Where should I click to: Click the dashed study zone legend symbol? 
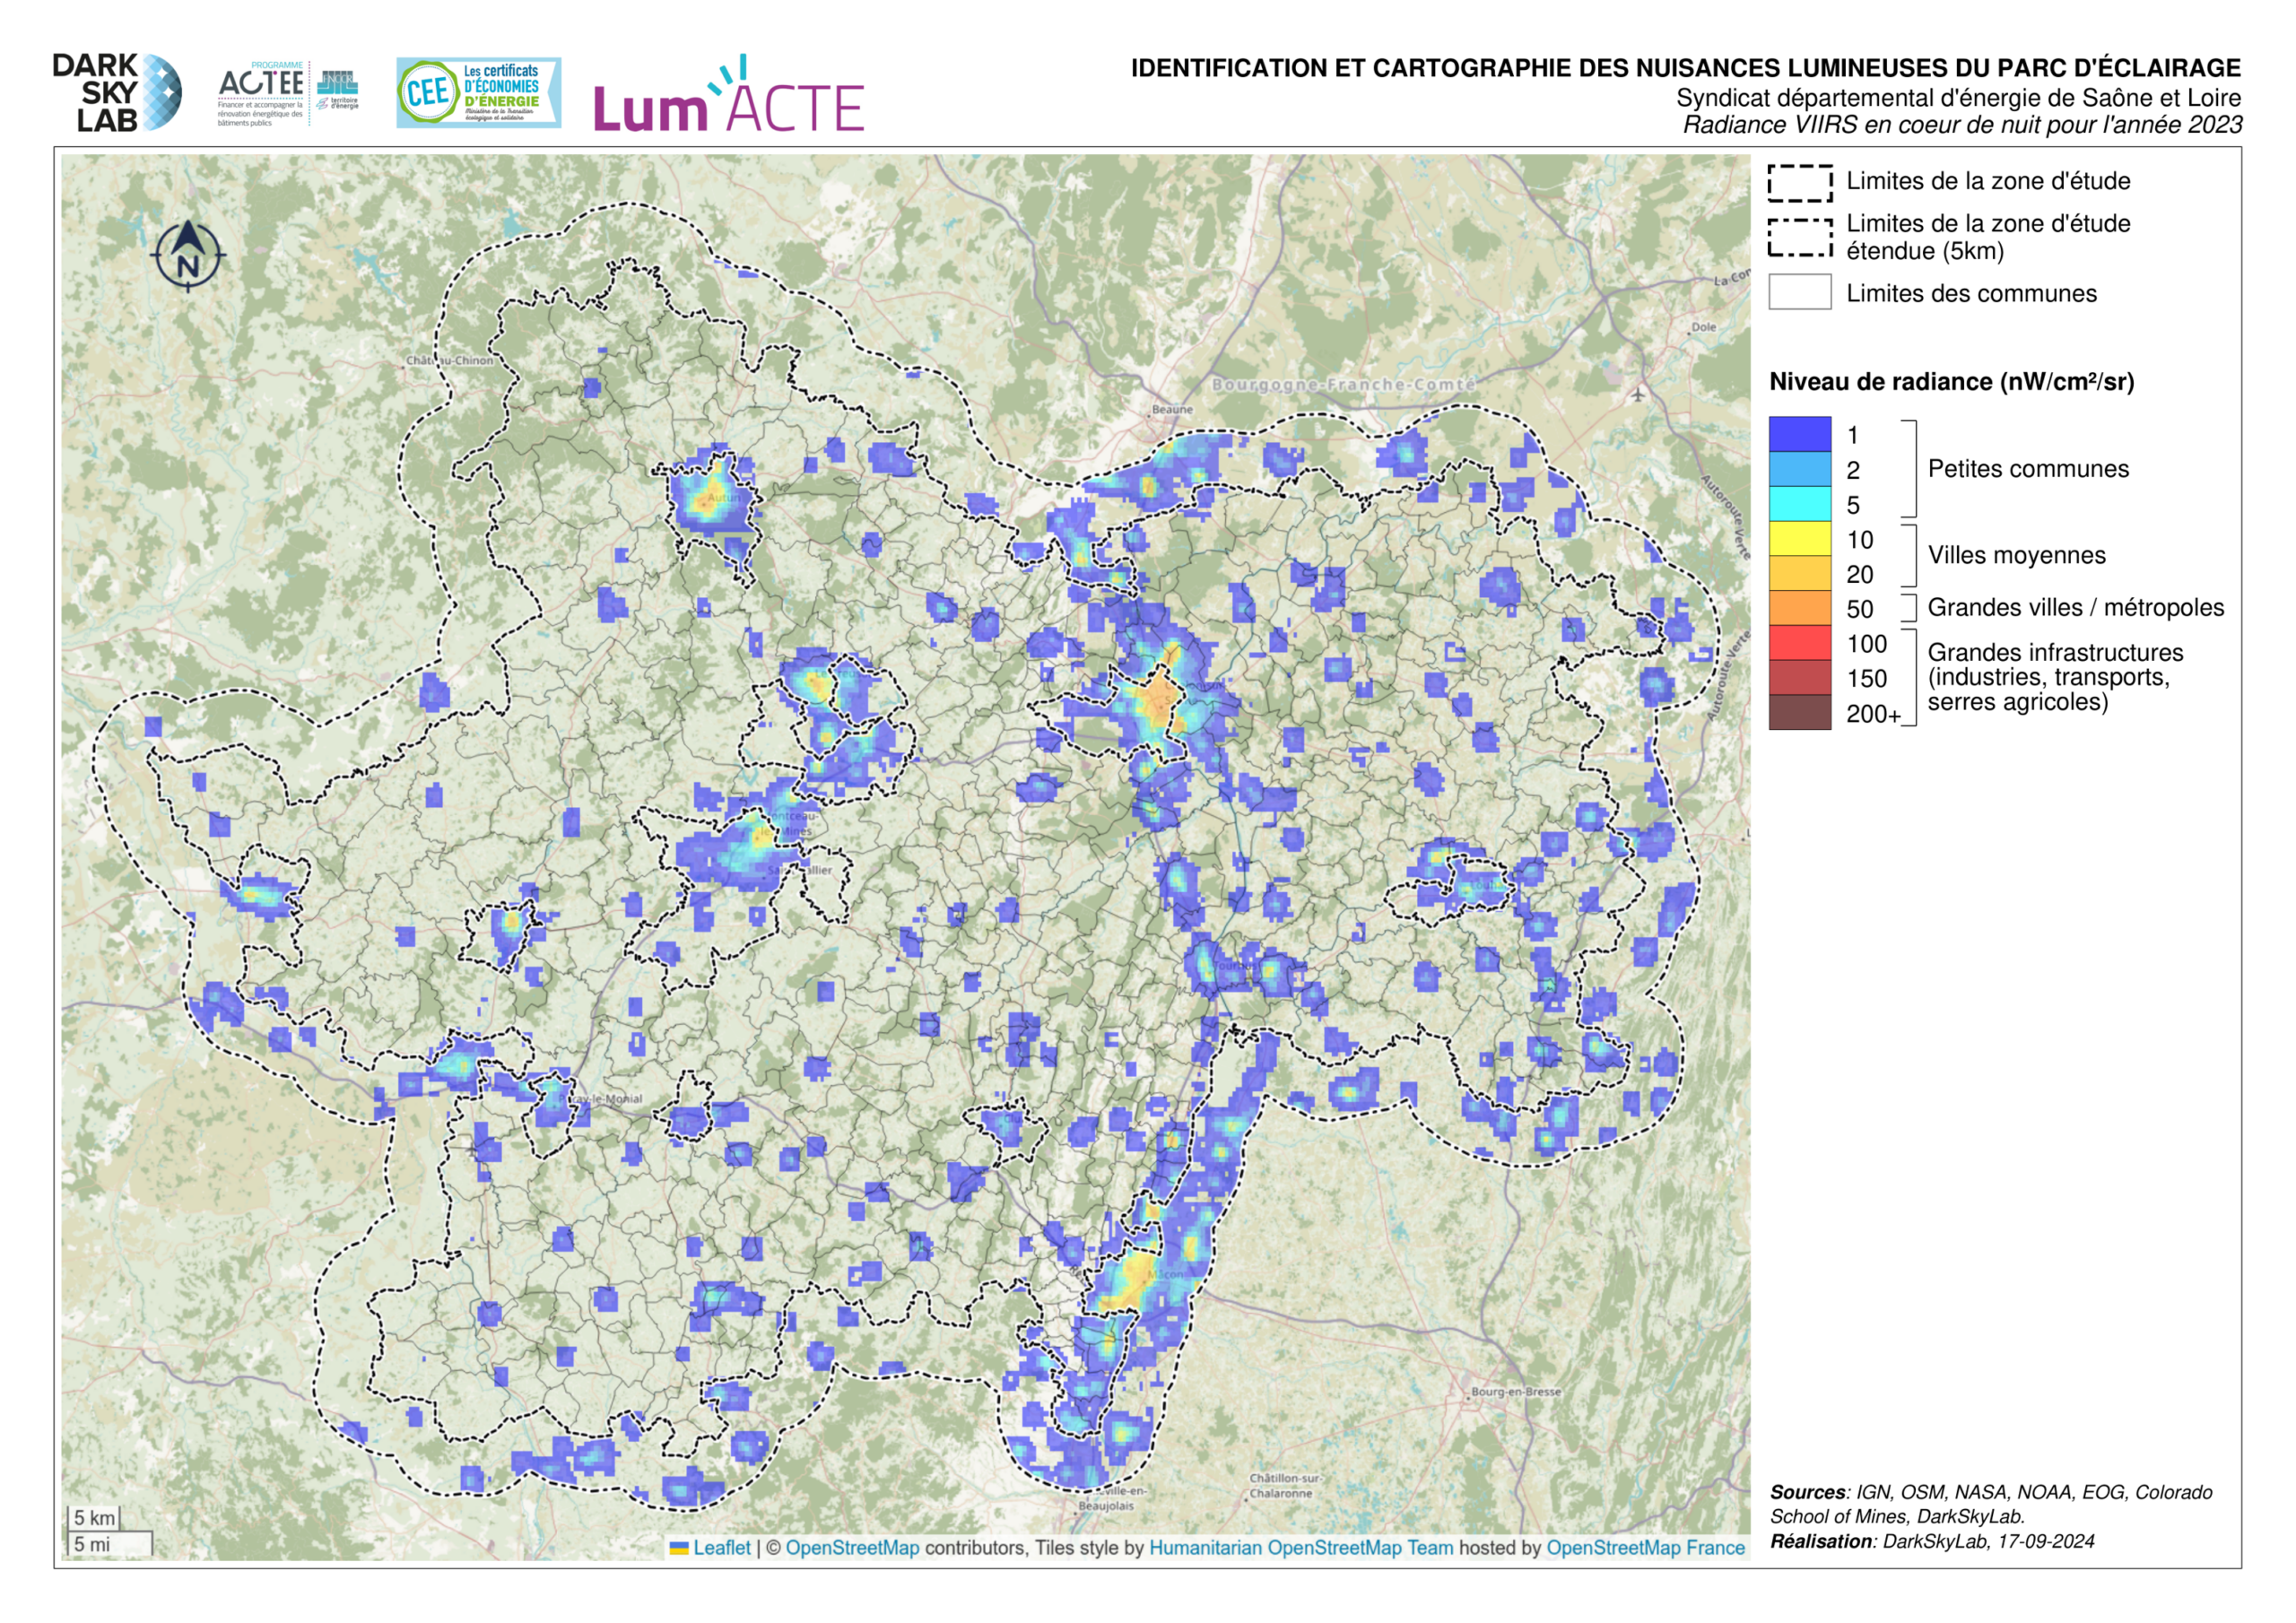[x=1799, y=183]
